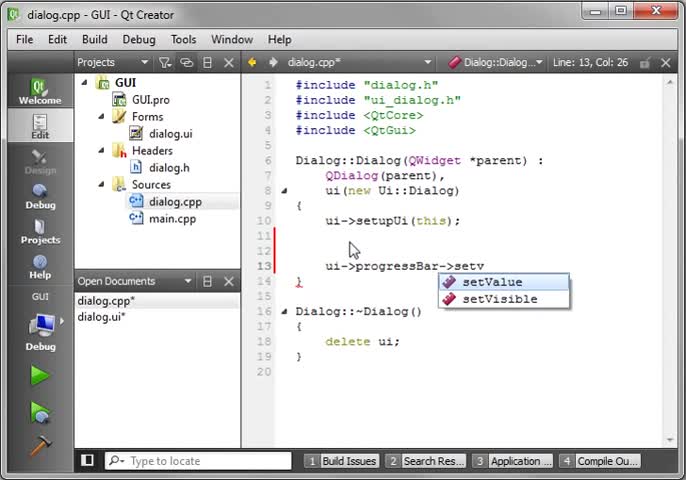Click the Headers folder label
686x480 pixels.
152,151
